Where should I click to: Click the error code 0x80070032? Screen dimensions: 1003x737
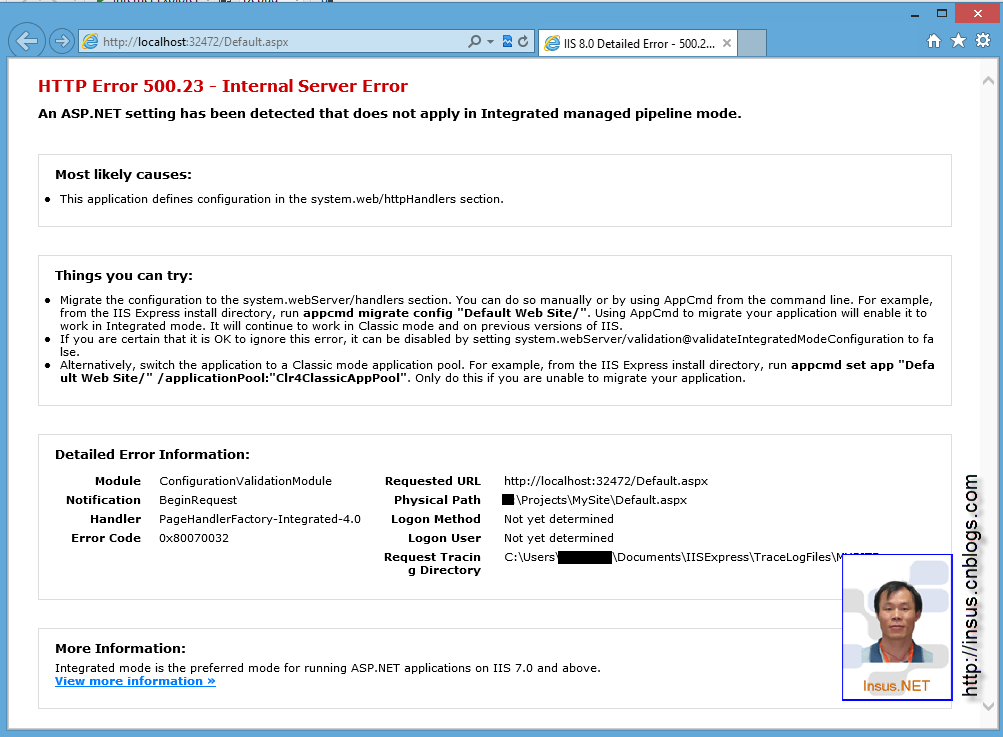point(194,539)
